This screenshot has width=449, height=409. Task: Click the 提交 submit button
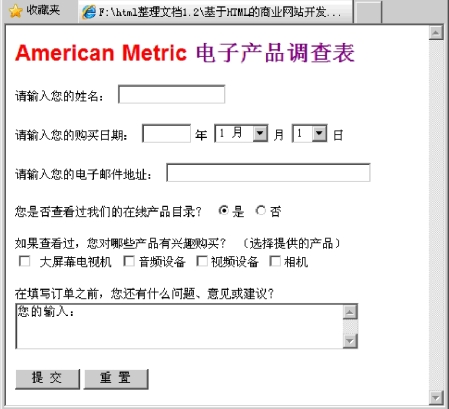coord(47,379)
